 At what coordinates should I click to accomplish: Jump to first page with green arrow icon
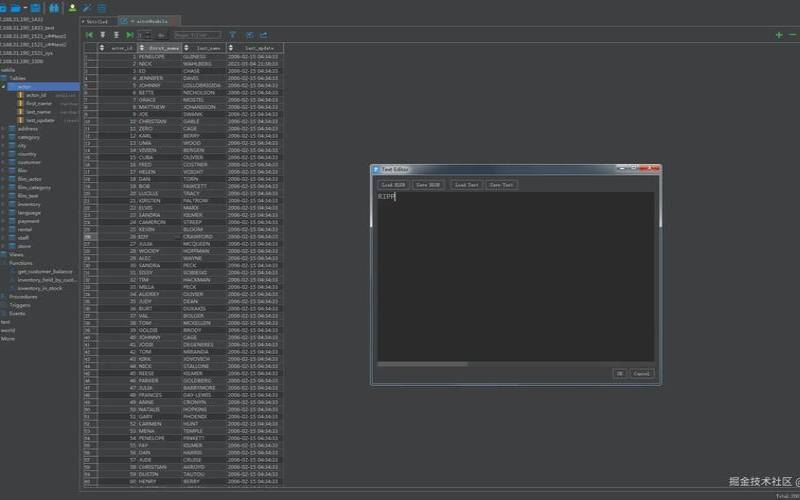(89, 35)
